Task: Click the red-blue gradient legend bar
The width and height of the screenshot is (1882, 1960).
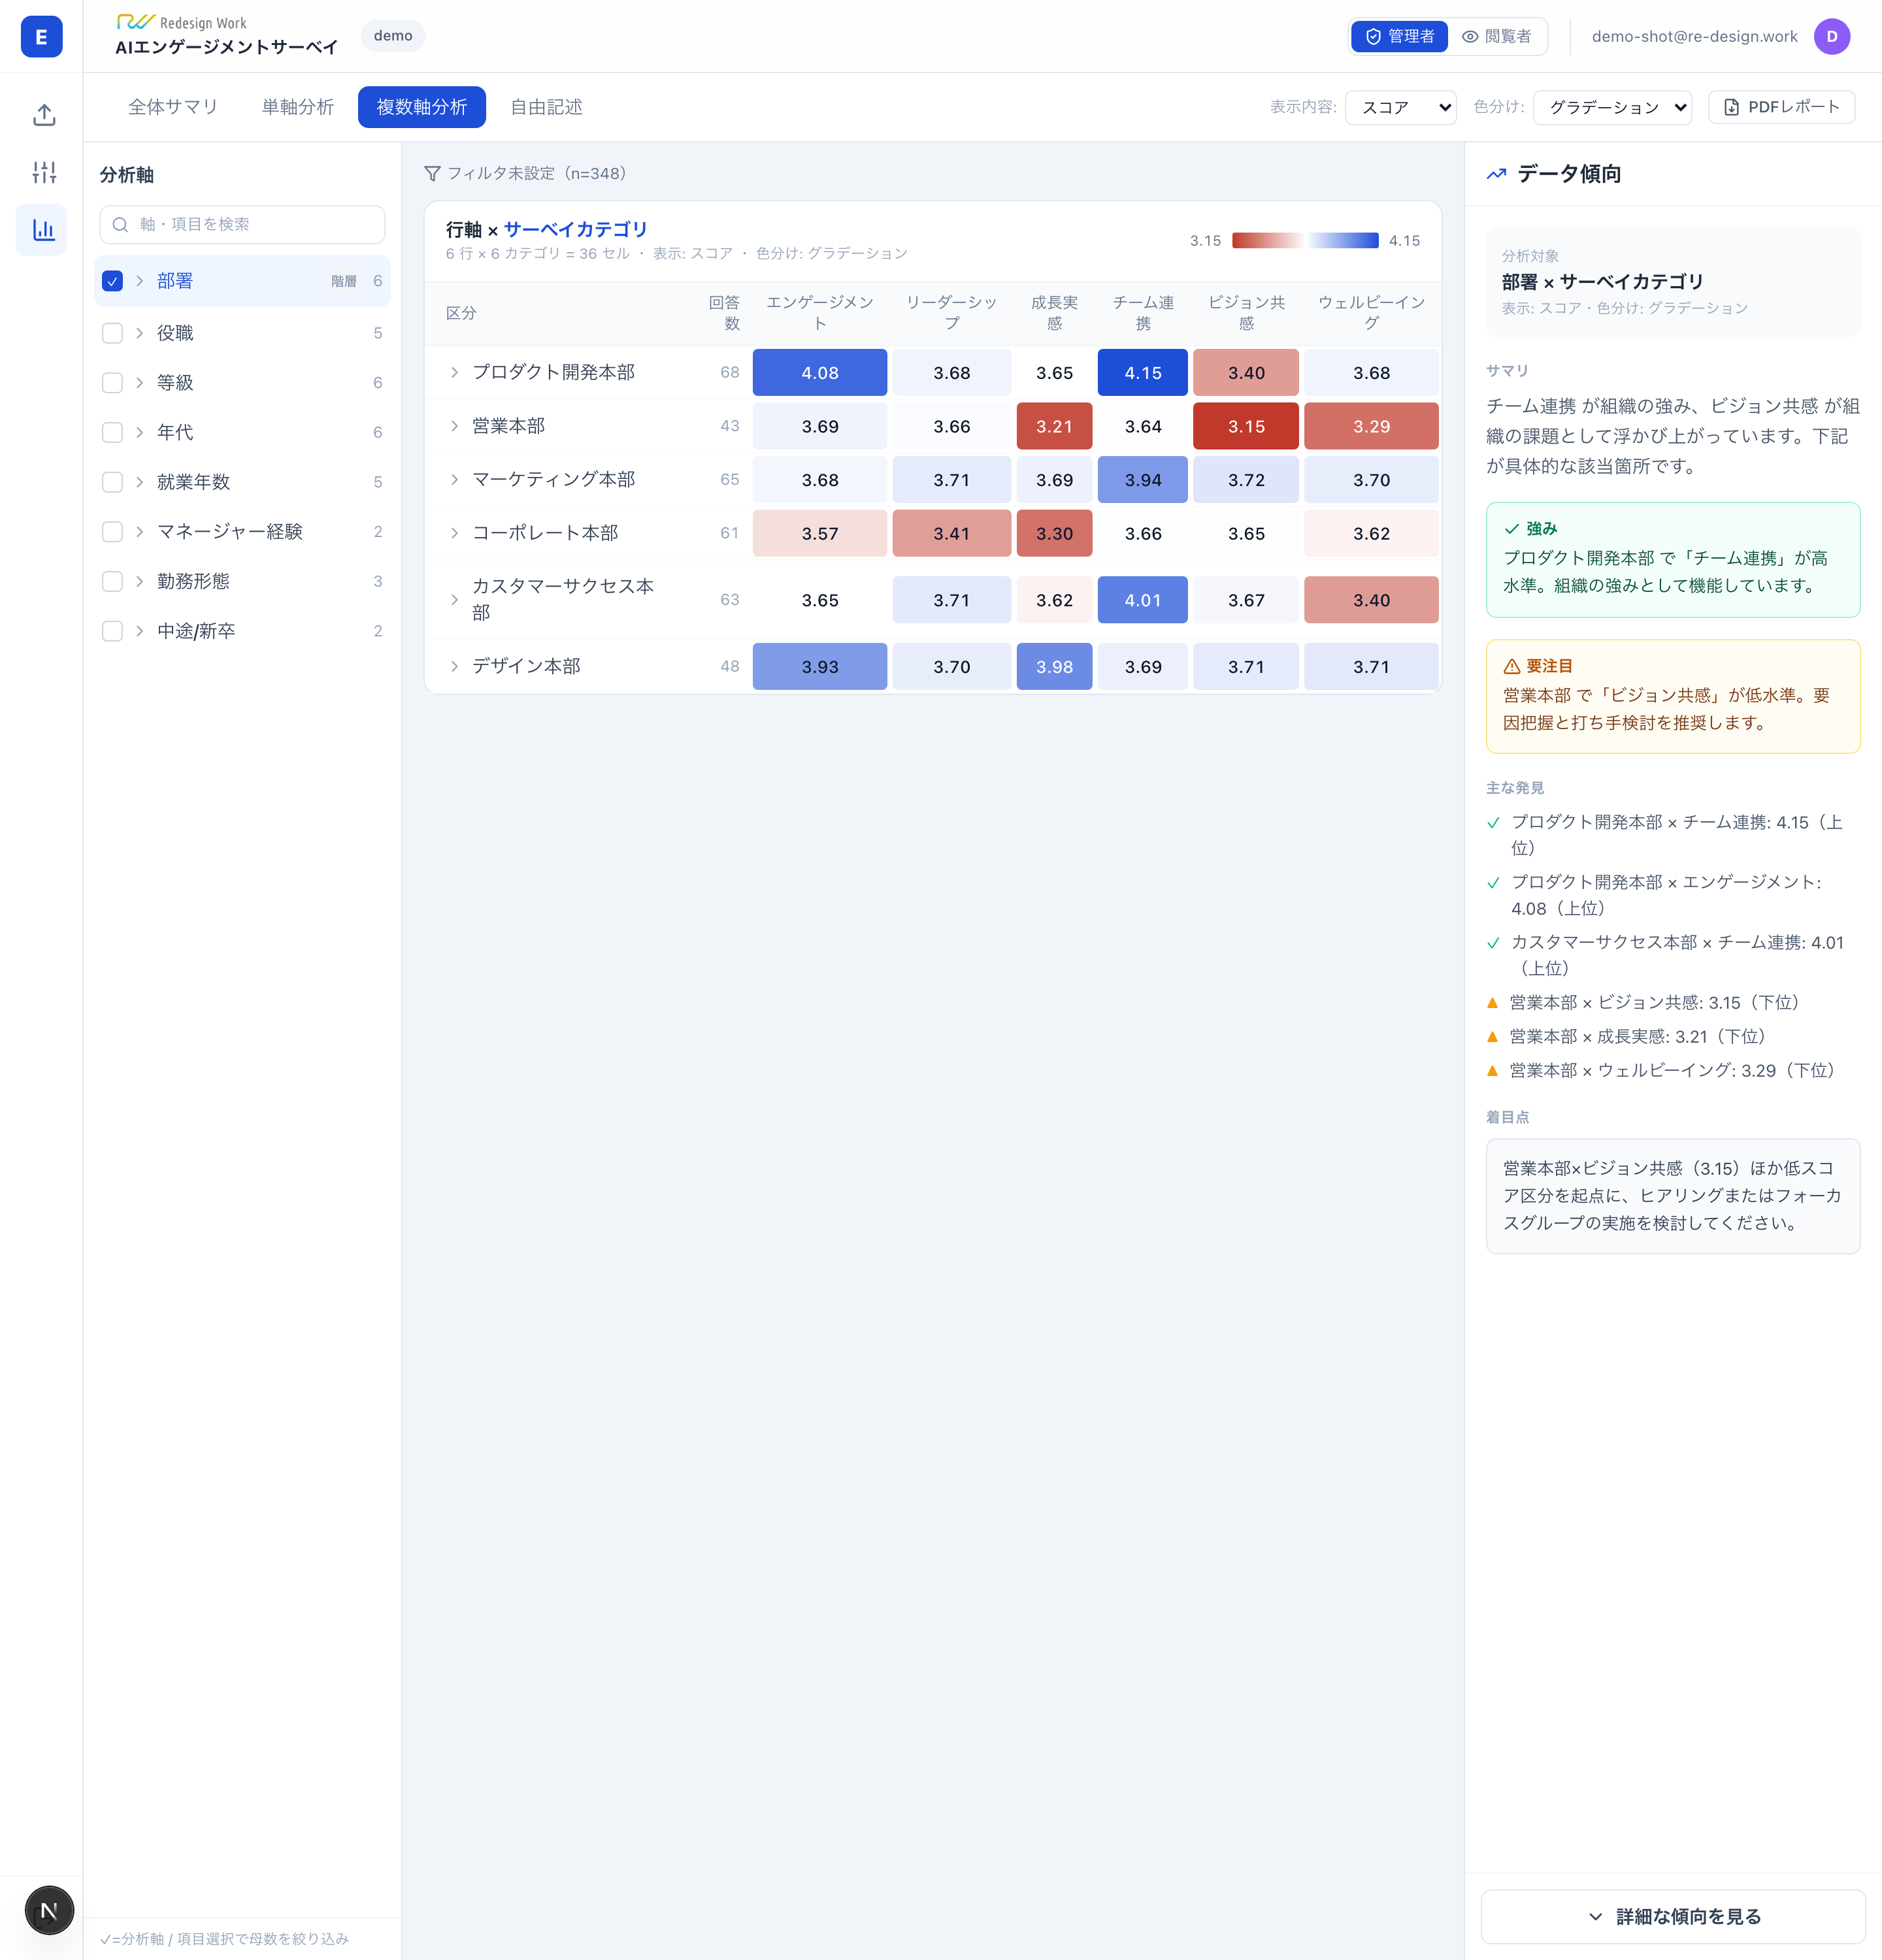Action: 1304,241
